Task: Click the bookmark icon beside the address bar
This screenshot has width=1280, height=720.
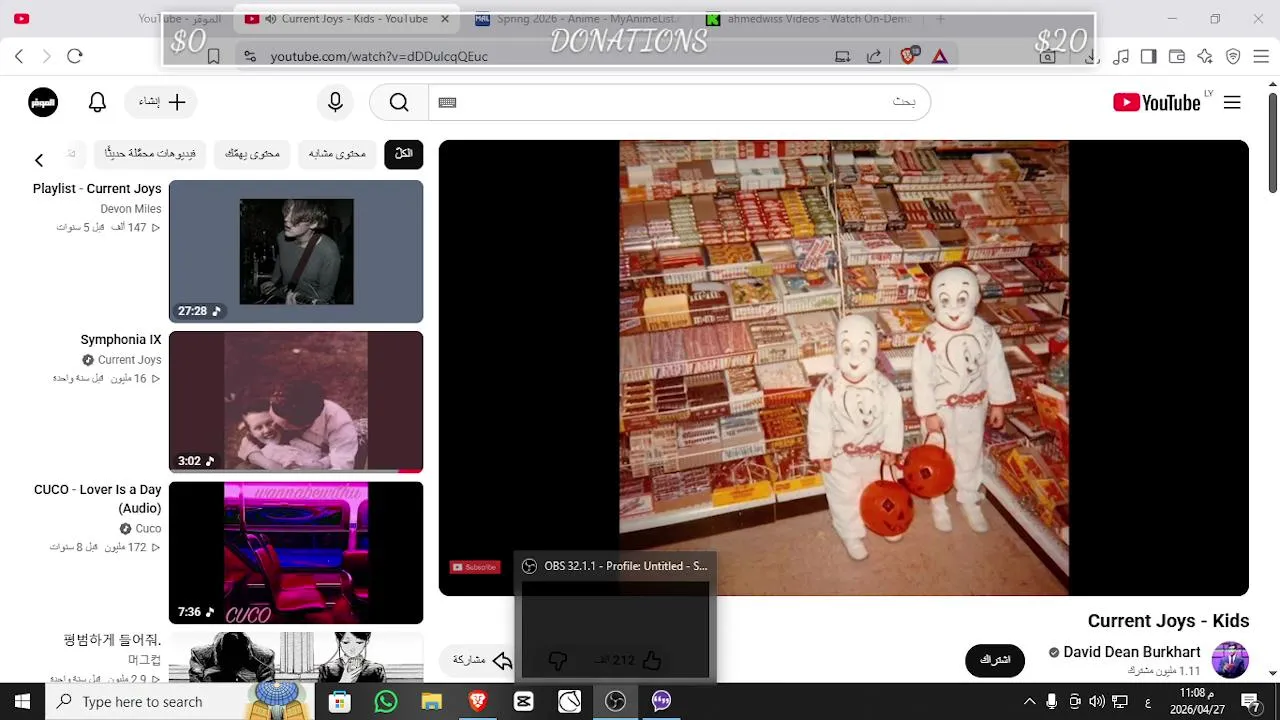Action: tap(213, 57)
